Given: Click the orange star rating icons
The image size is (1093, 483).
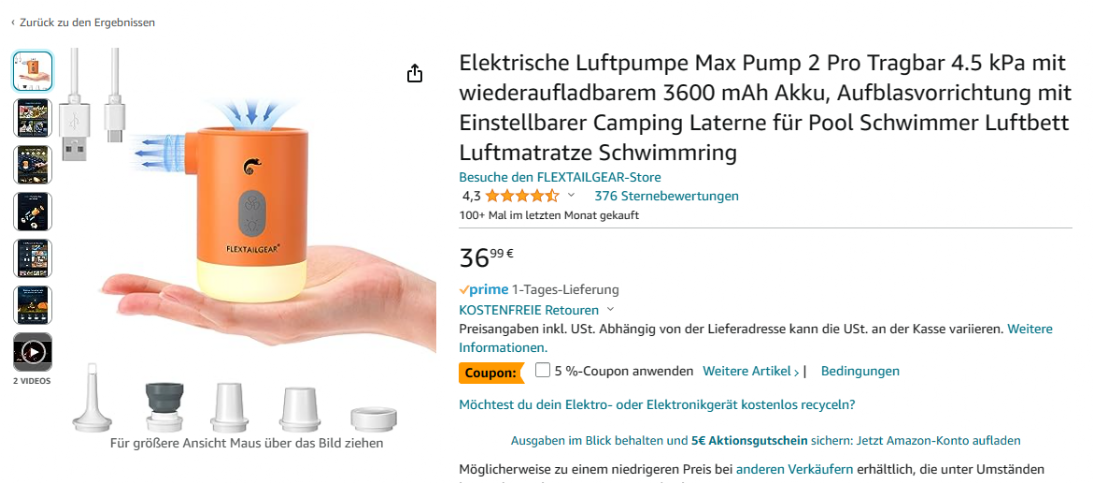Looking at the screenshot, I should tap(522, 196).
